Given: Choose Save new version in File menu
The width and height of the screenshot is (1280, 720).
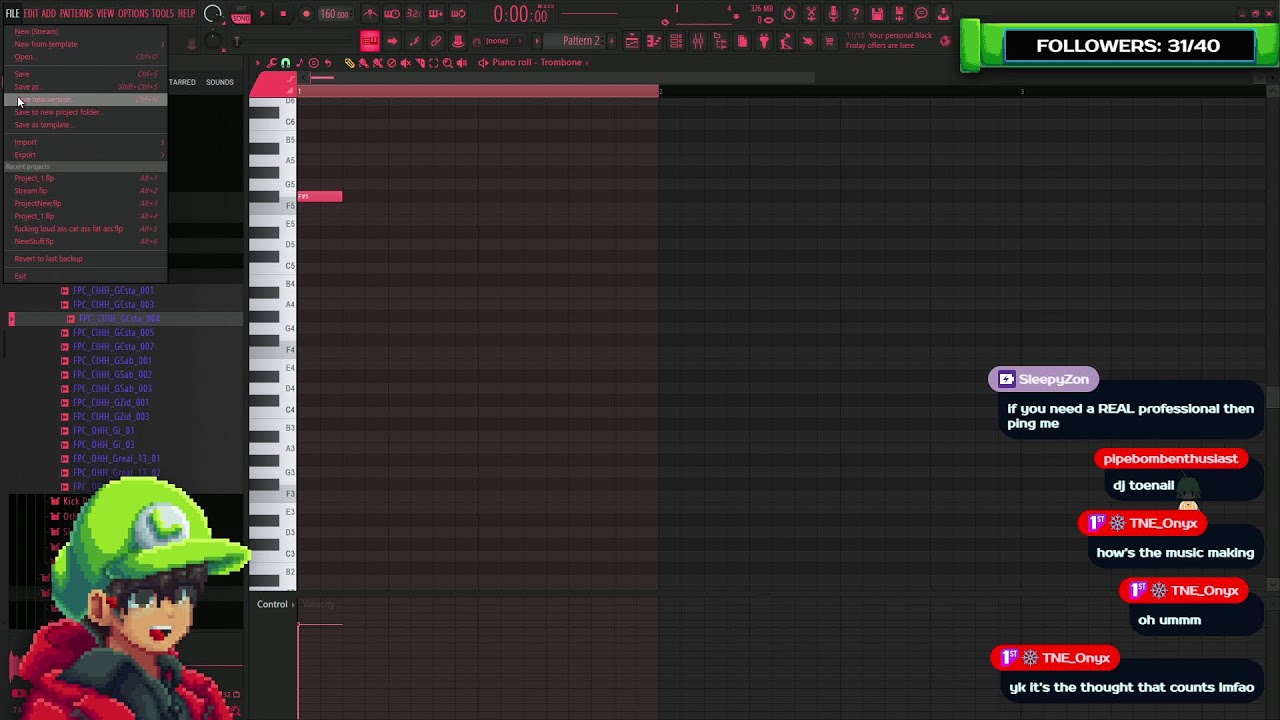Looking at the screenshot, I should [x=85, y=99].
